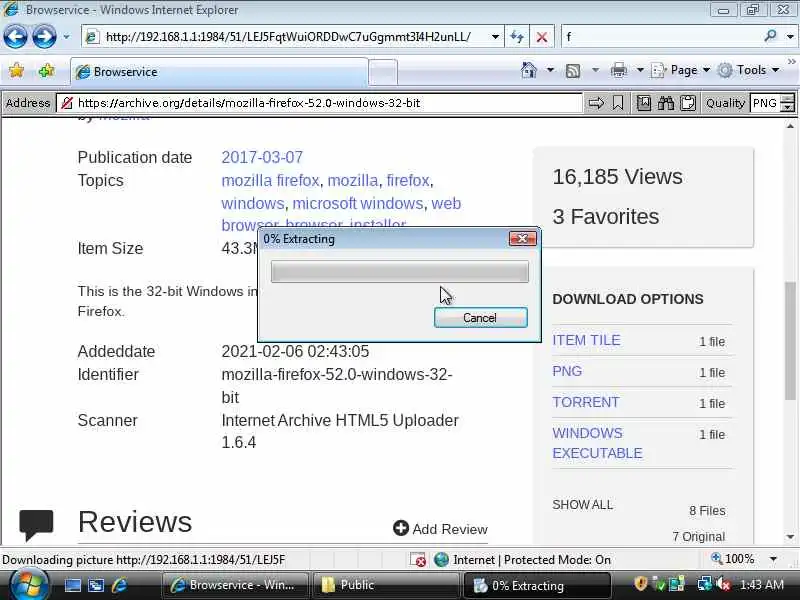
Task: Launch Internet Explorer from quick launch
Action: point(119,585)
